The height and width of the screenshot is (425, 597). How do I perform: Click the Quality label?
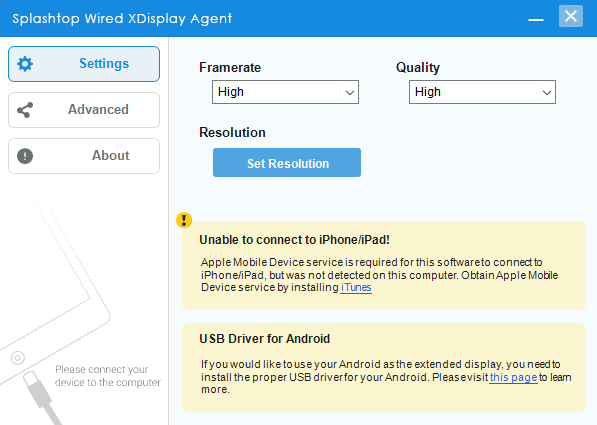pos(418,67)
